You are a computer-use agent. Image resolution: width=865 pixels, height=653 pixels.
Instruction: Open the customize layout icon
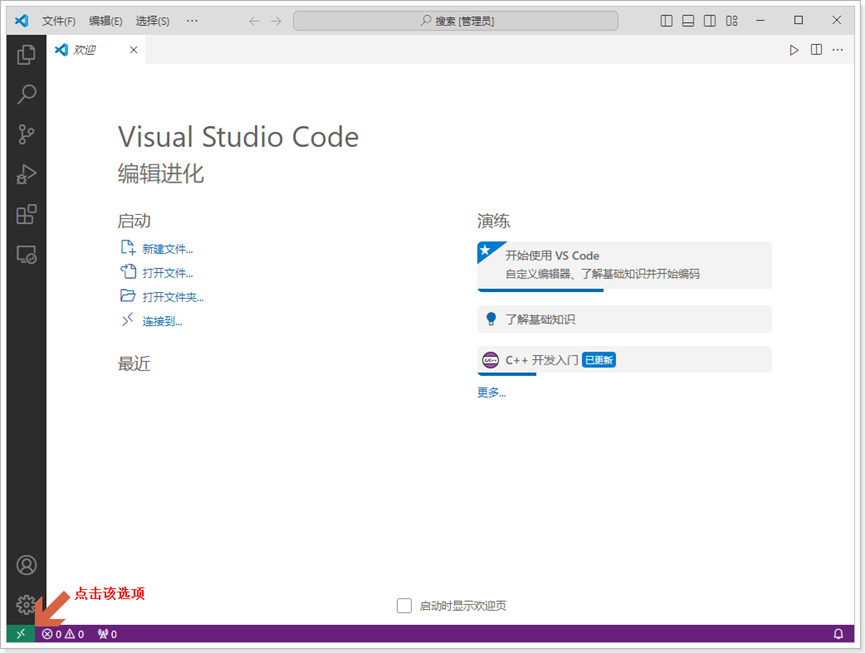point(731,21)
